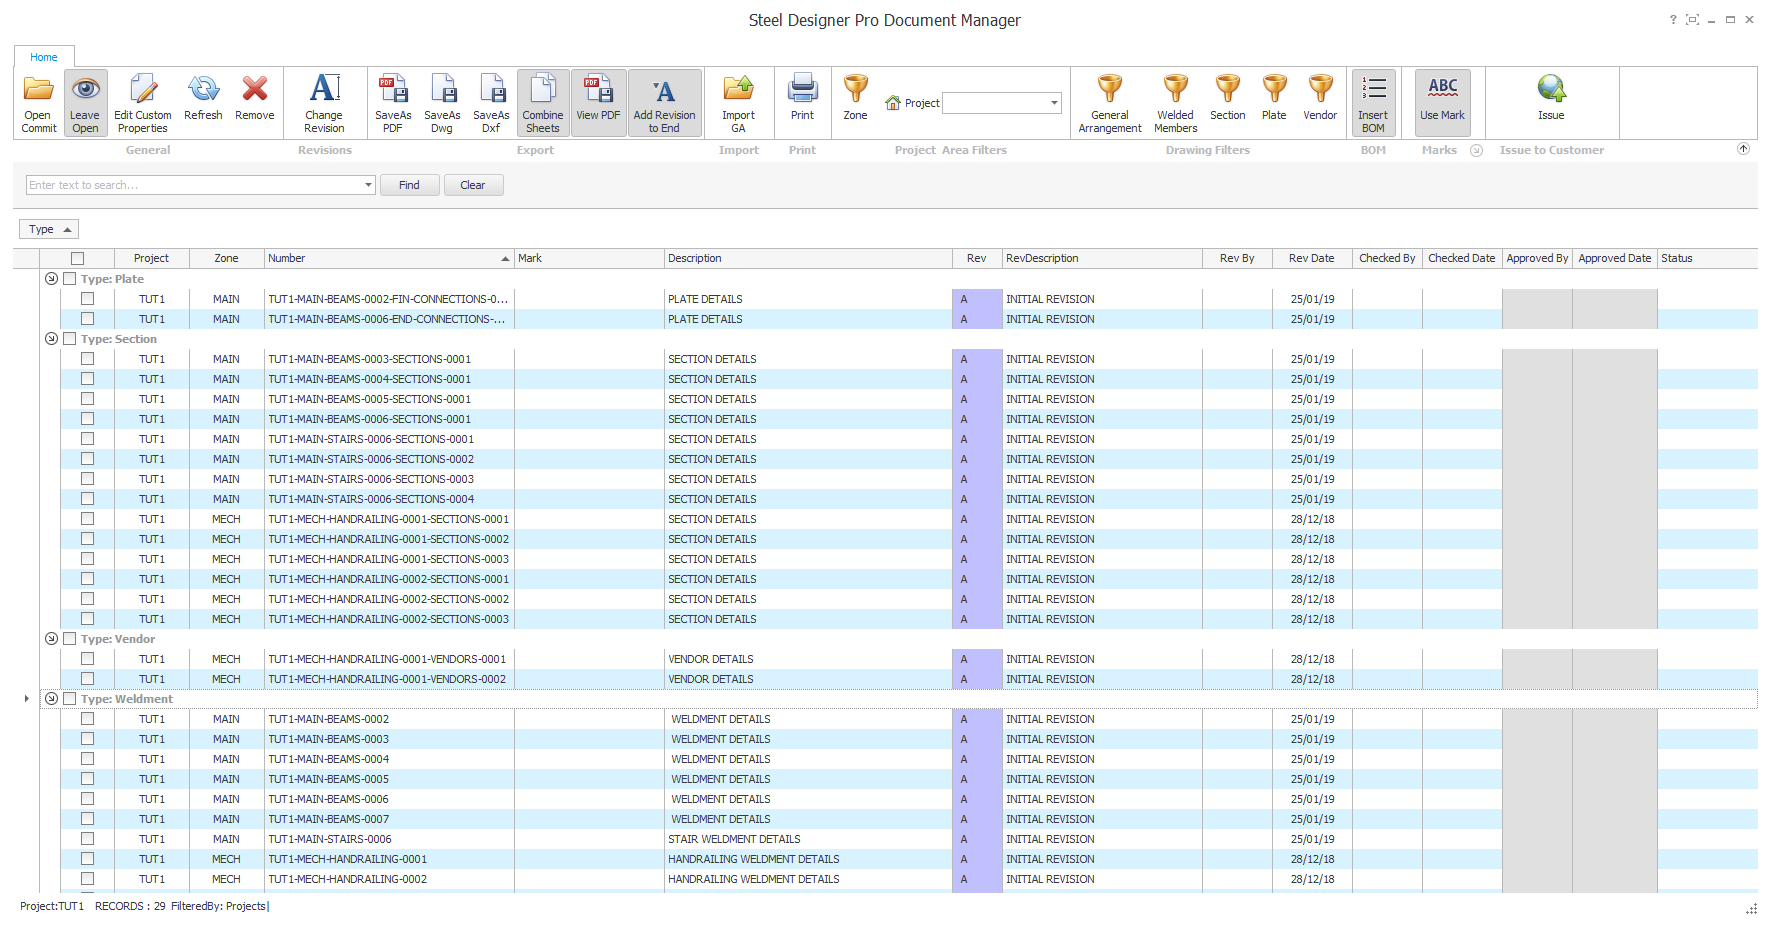
Task: Expand the search text dropdown arrow
Action: pyautogui.click(x=368, y=185)
